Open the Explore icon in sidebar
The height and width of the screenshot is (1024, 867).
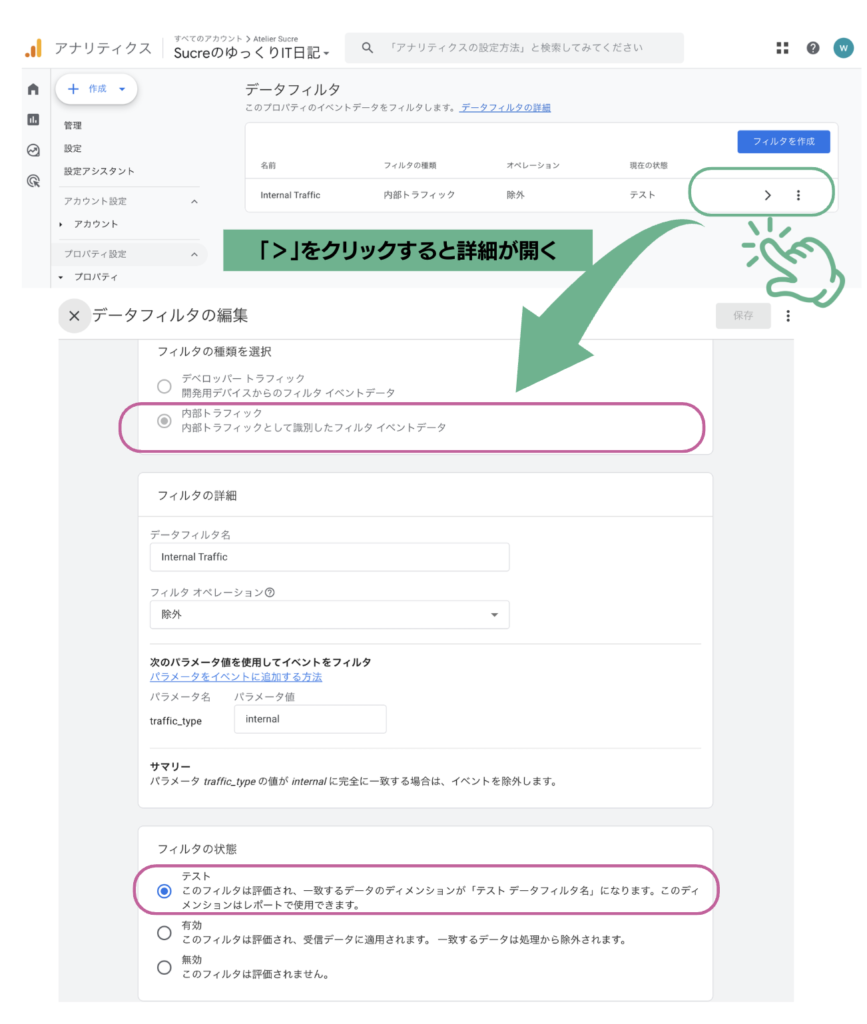33,150
